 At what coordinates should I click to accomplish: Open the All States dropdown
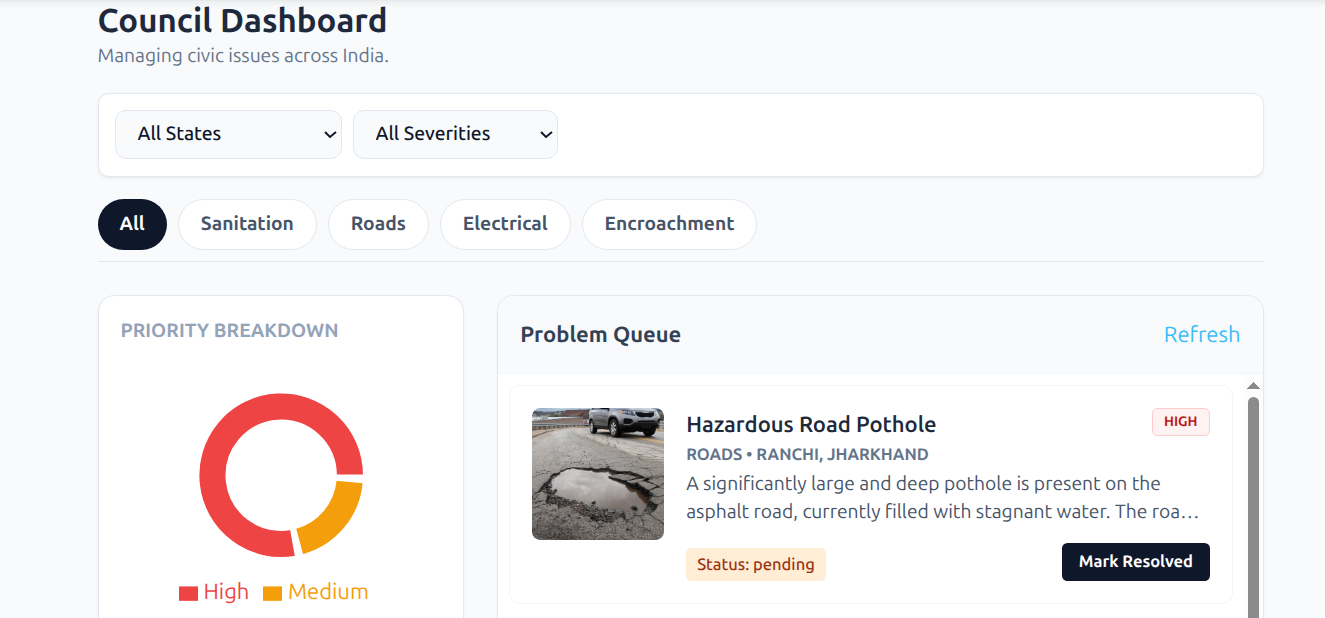coord(228,134)
